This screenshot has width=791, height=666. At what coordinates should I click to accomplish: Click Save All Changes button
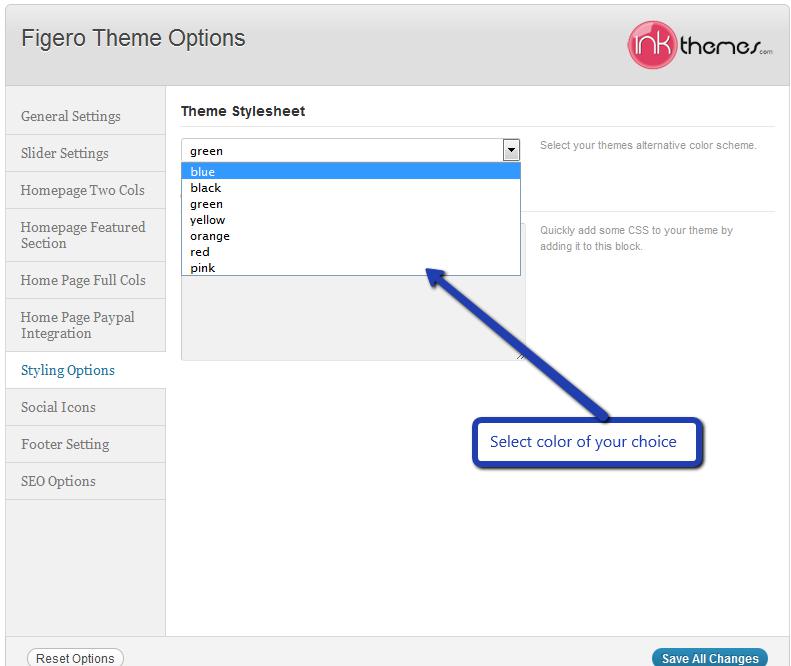point(710,658)
